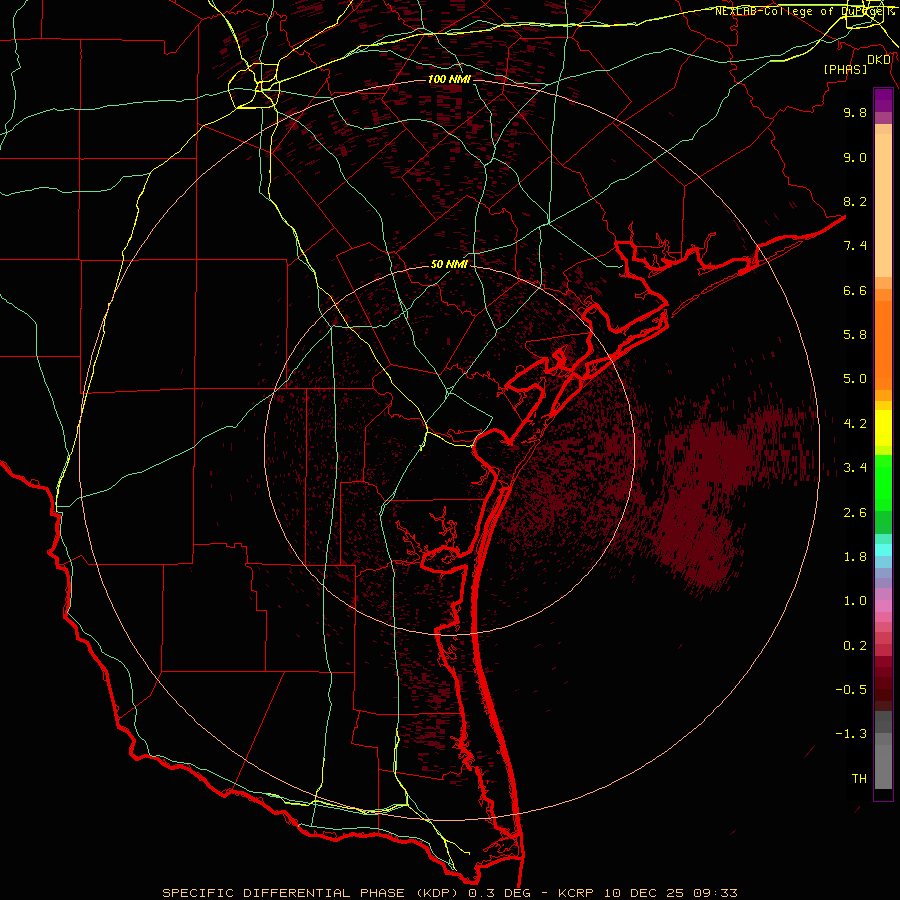Click the 9.0 scale value label
900x900 pixels.
855,157
